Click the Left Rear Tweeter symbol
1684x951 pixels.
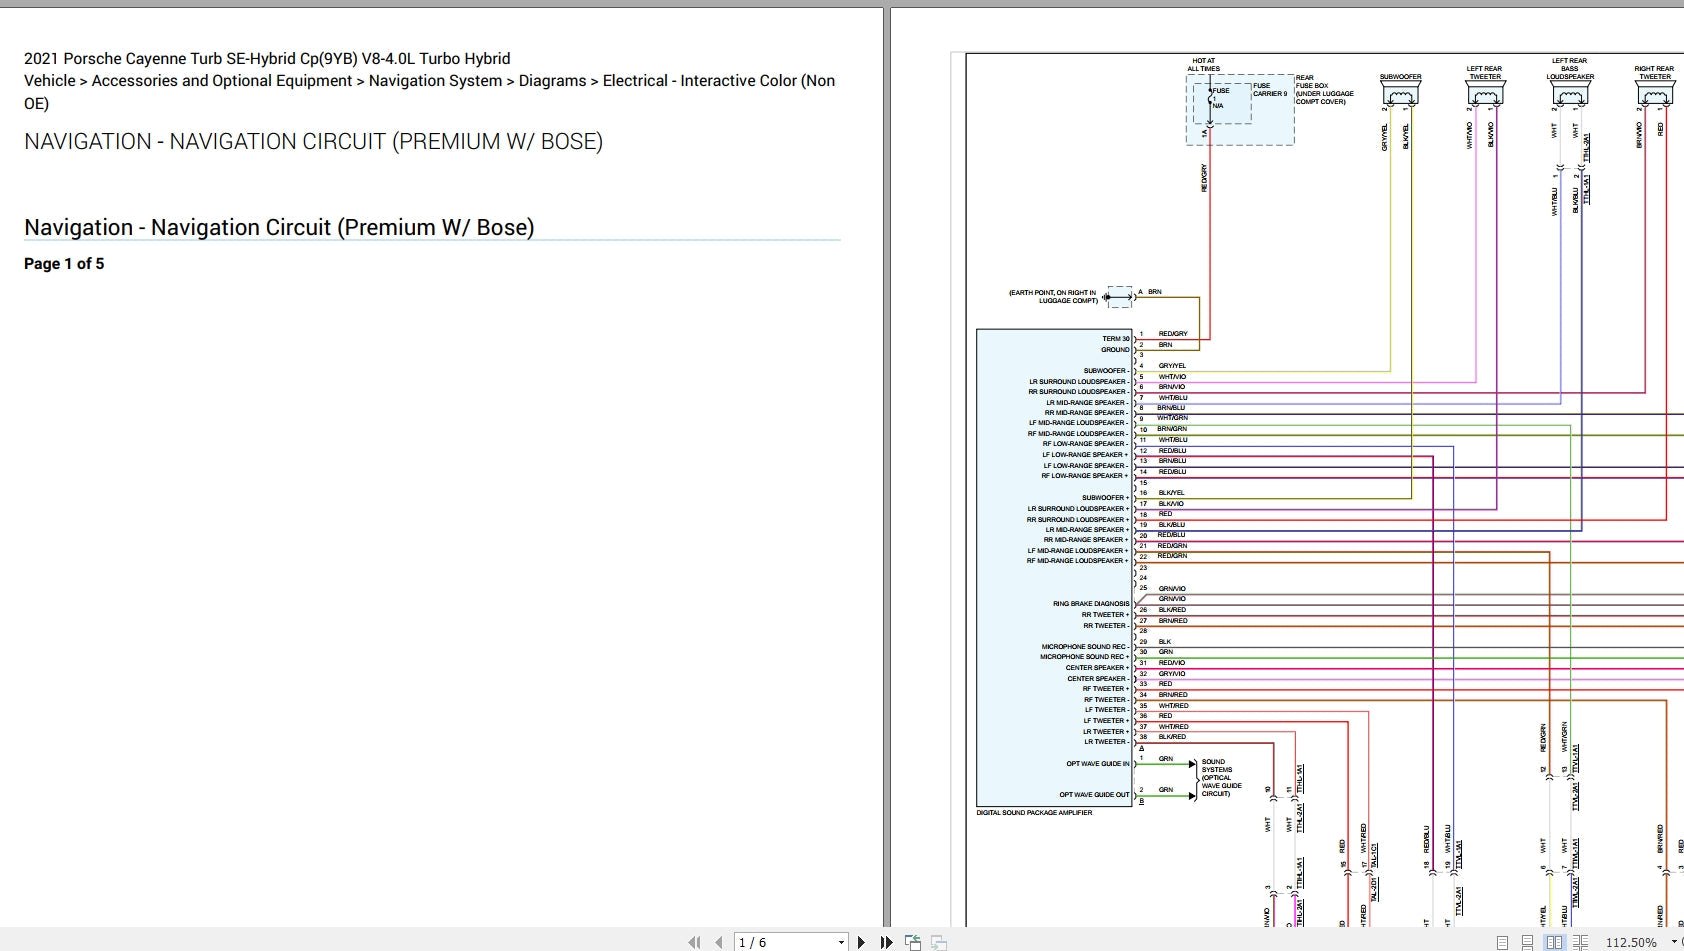pos(1484,95)
